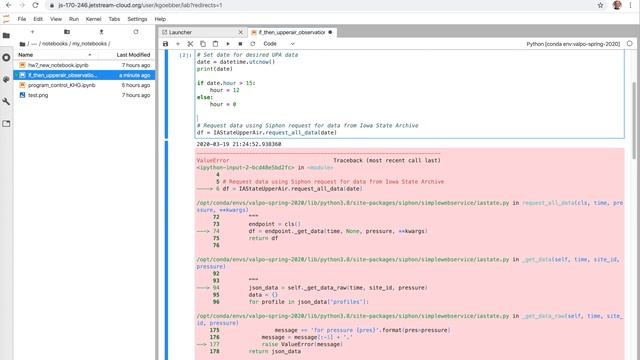
Task: Restart the kernel with the circular arrow
Action: point(253,44)
